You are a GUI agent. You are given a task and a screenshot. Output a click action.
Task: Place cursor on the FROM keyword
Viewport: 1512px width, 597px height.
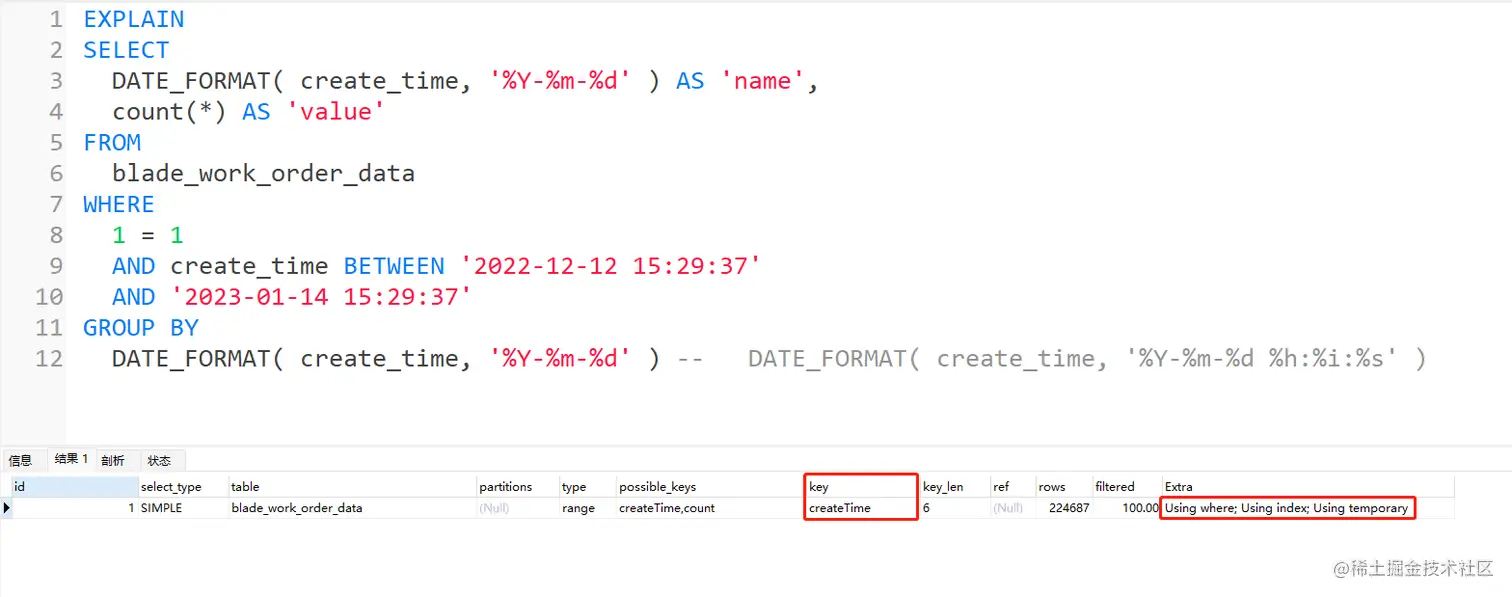(112, 142)
